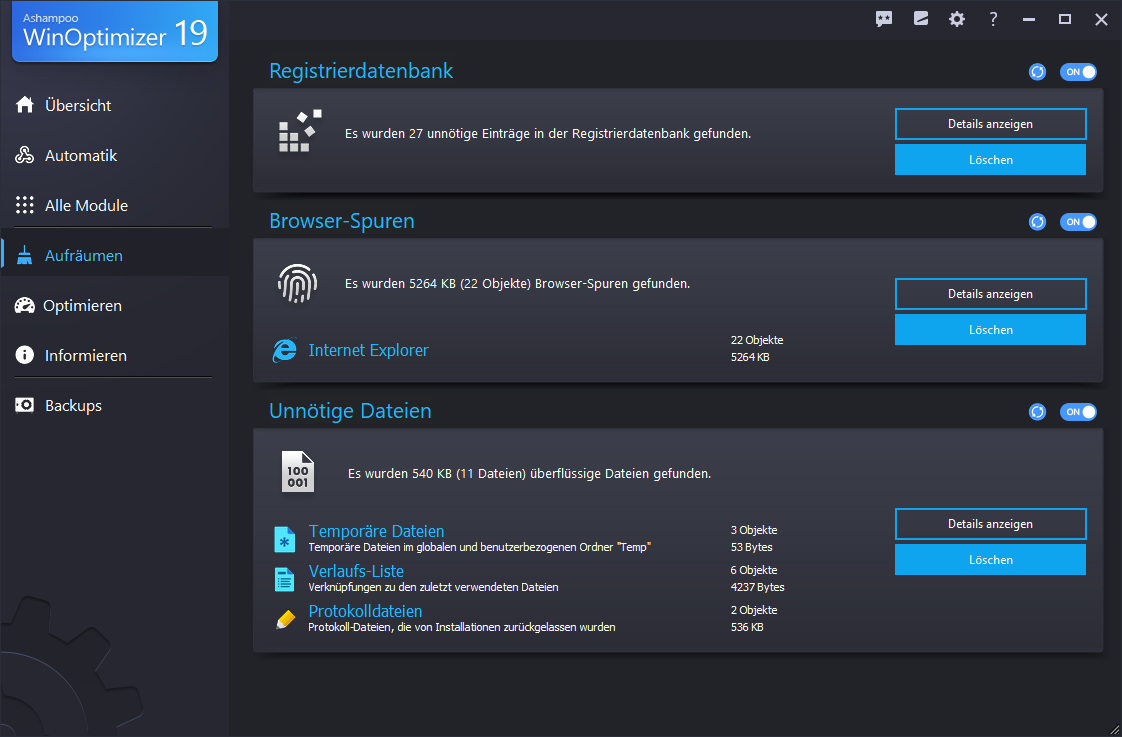
Task: Click the fingerprint icon in Browser-Spuren
Action: 298,283
